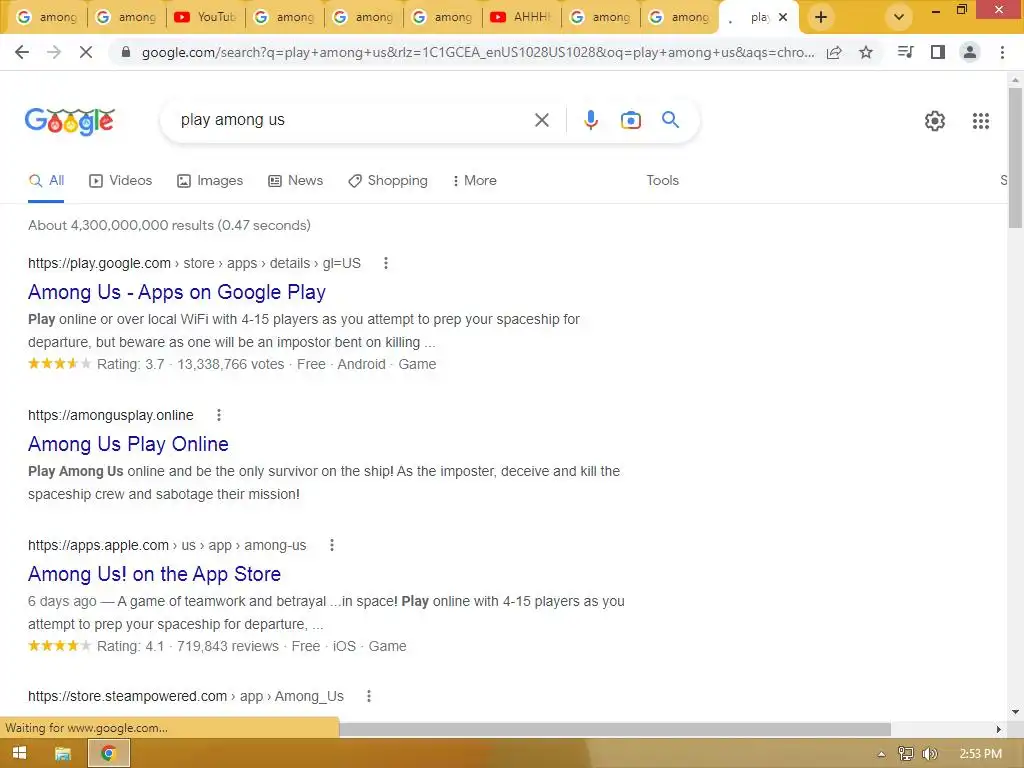Open options dots next to apps.apple.com result
This screenshot has height=768, width=1024.
point(332,545)
